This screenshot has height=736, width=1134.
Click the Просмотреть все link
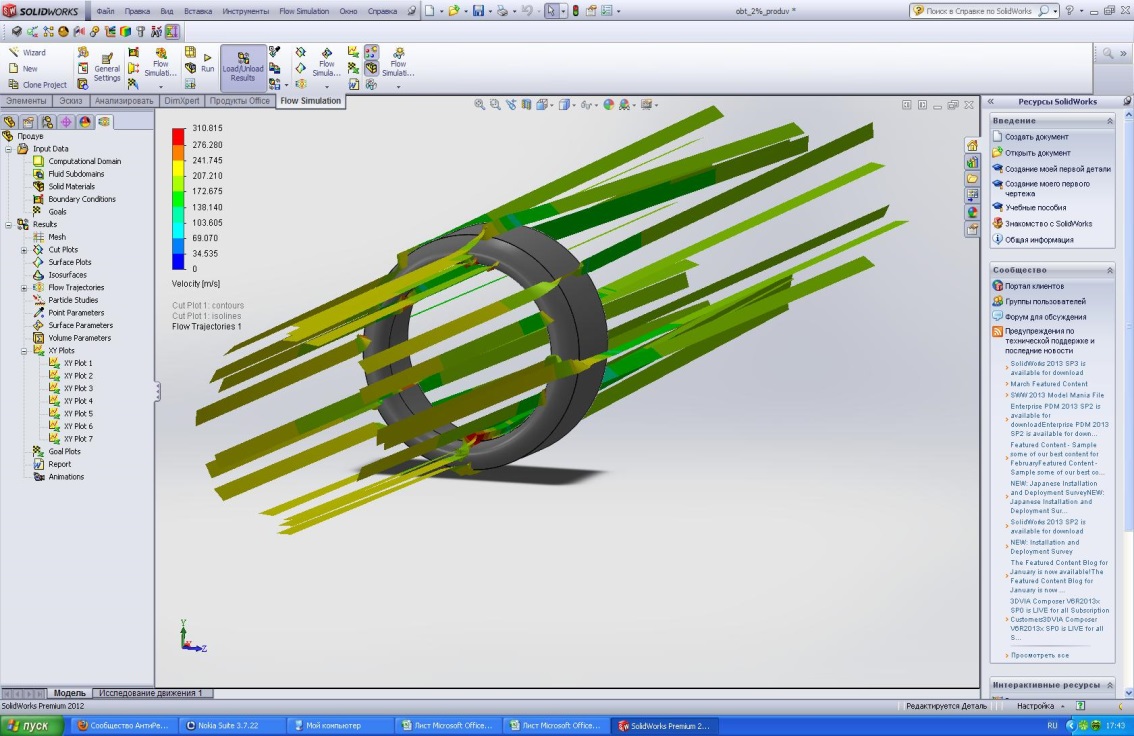pyautogui.click(x=1039, y=655)
